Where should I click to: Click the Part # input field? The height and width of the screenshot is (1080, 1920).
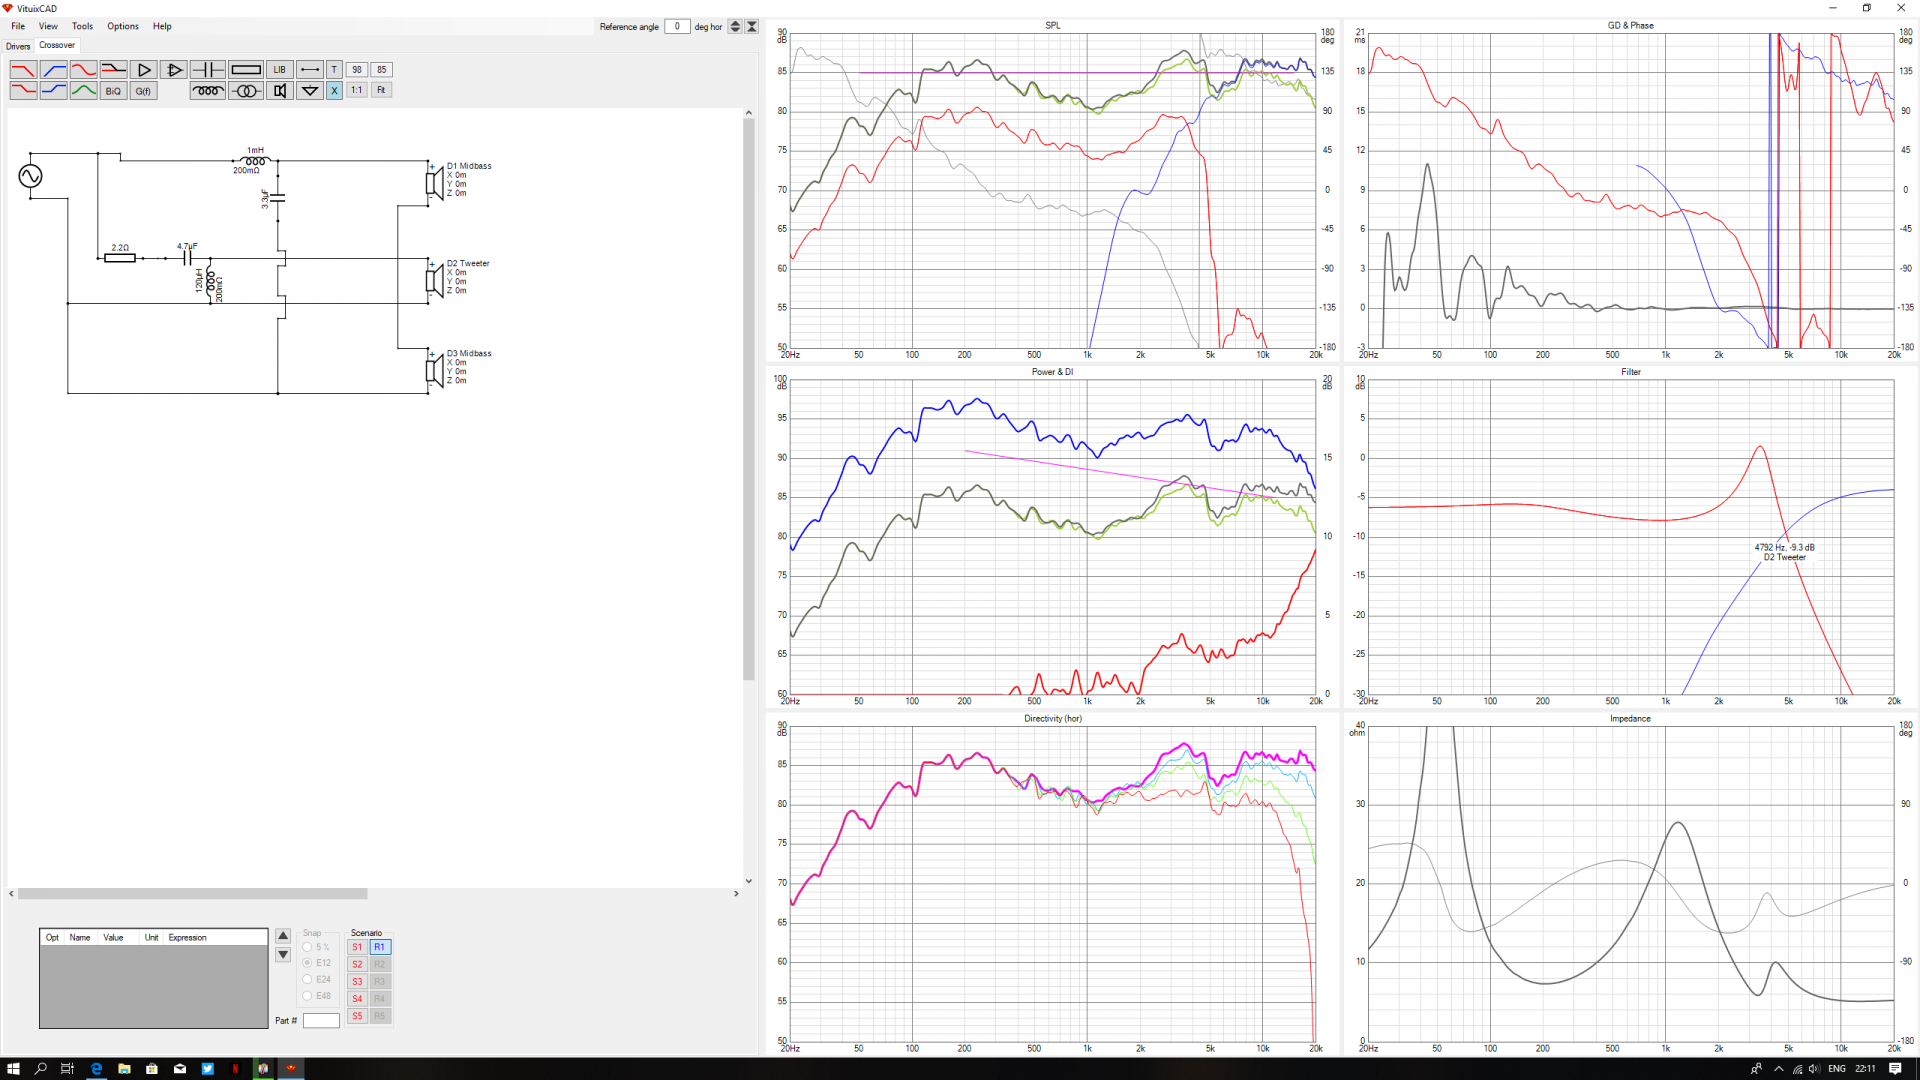(x=321, y=1020)
